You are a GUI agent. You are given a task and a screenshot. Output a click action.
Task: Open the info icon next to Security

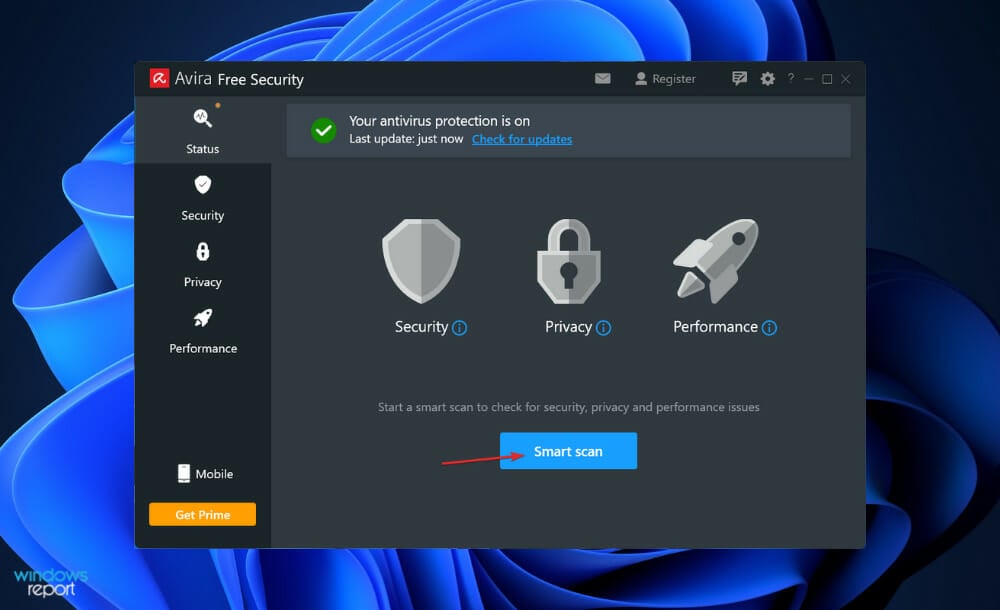click(459, 327)
